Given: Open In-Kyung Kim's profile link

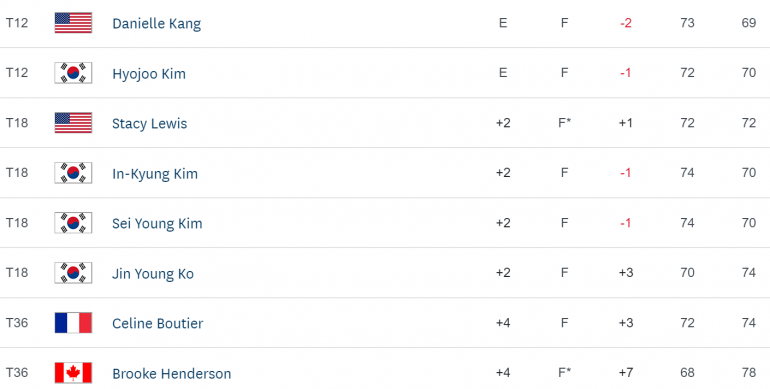Looking at the screenshot, I should pyautogui.click(x=155, y=174).
